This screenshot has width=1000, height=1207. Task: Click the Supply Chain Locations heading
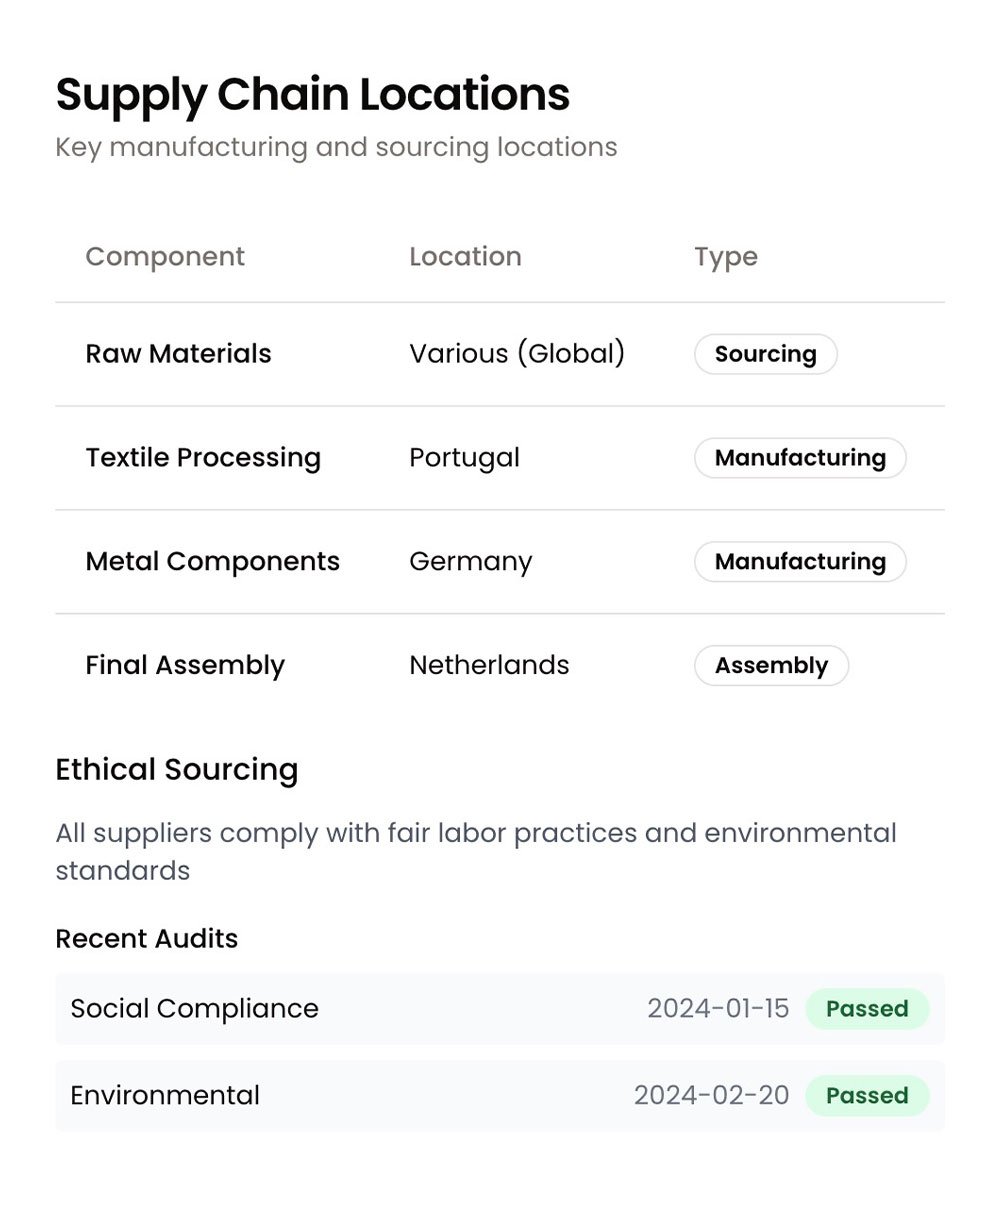coord(312,95)
